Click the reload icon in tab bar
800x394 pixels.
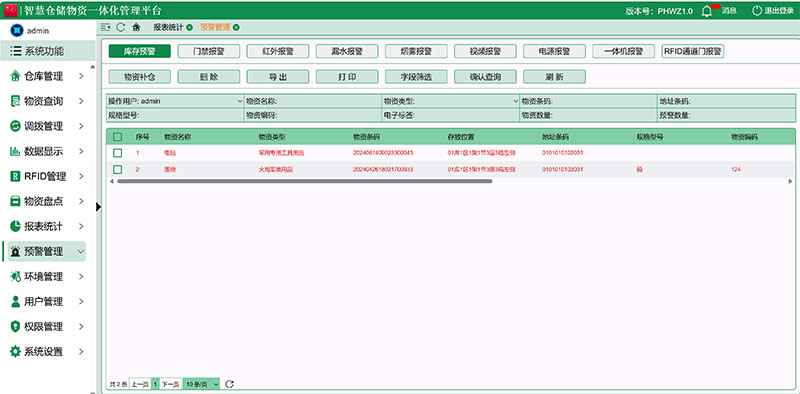coord(120,27)
